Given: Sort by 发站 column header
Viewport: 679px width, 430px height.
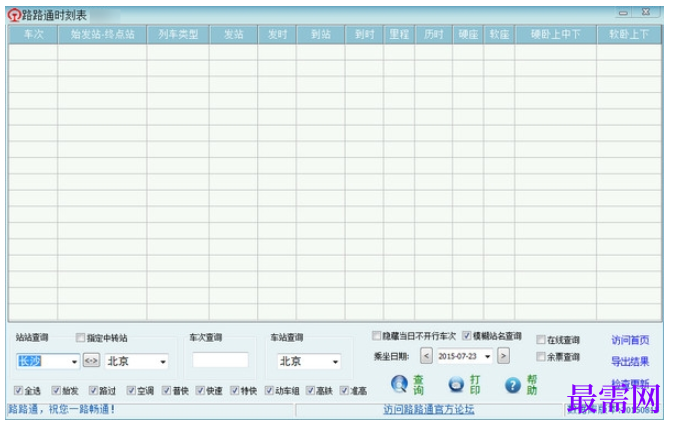Looking at the screenshot, I should (234, 34).
